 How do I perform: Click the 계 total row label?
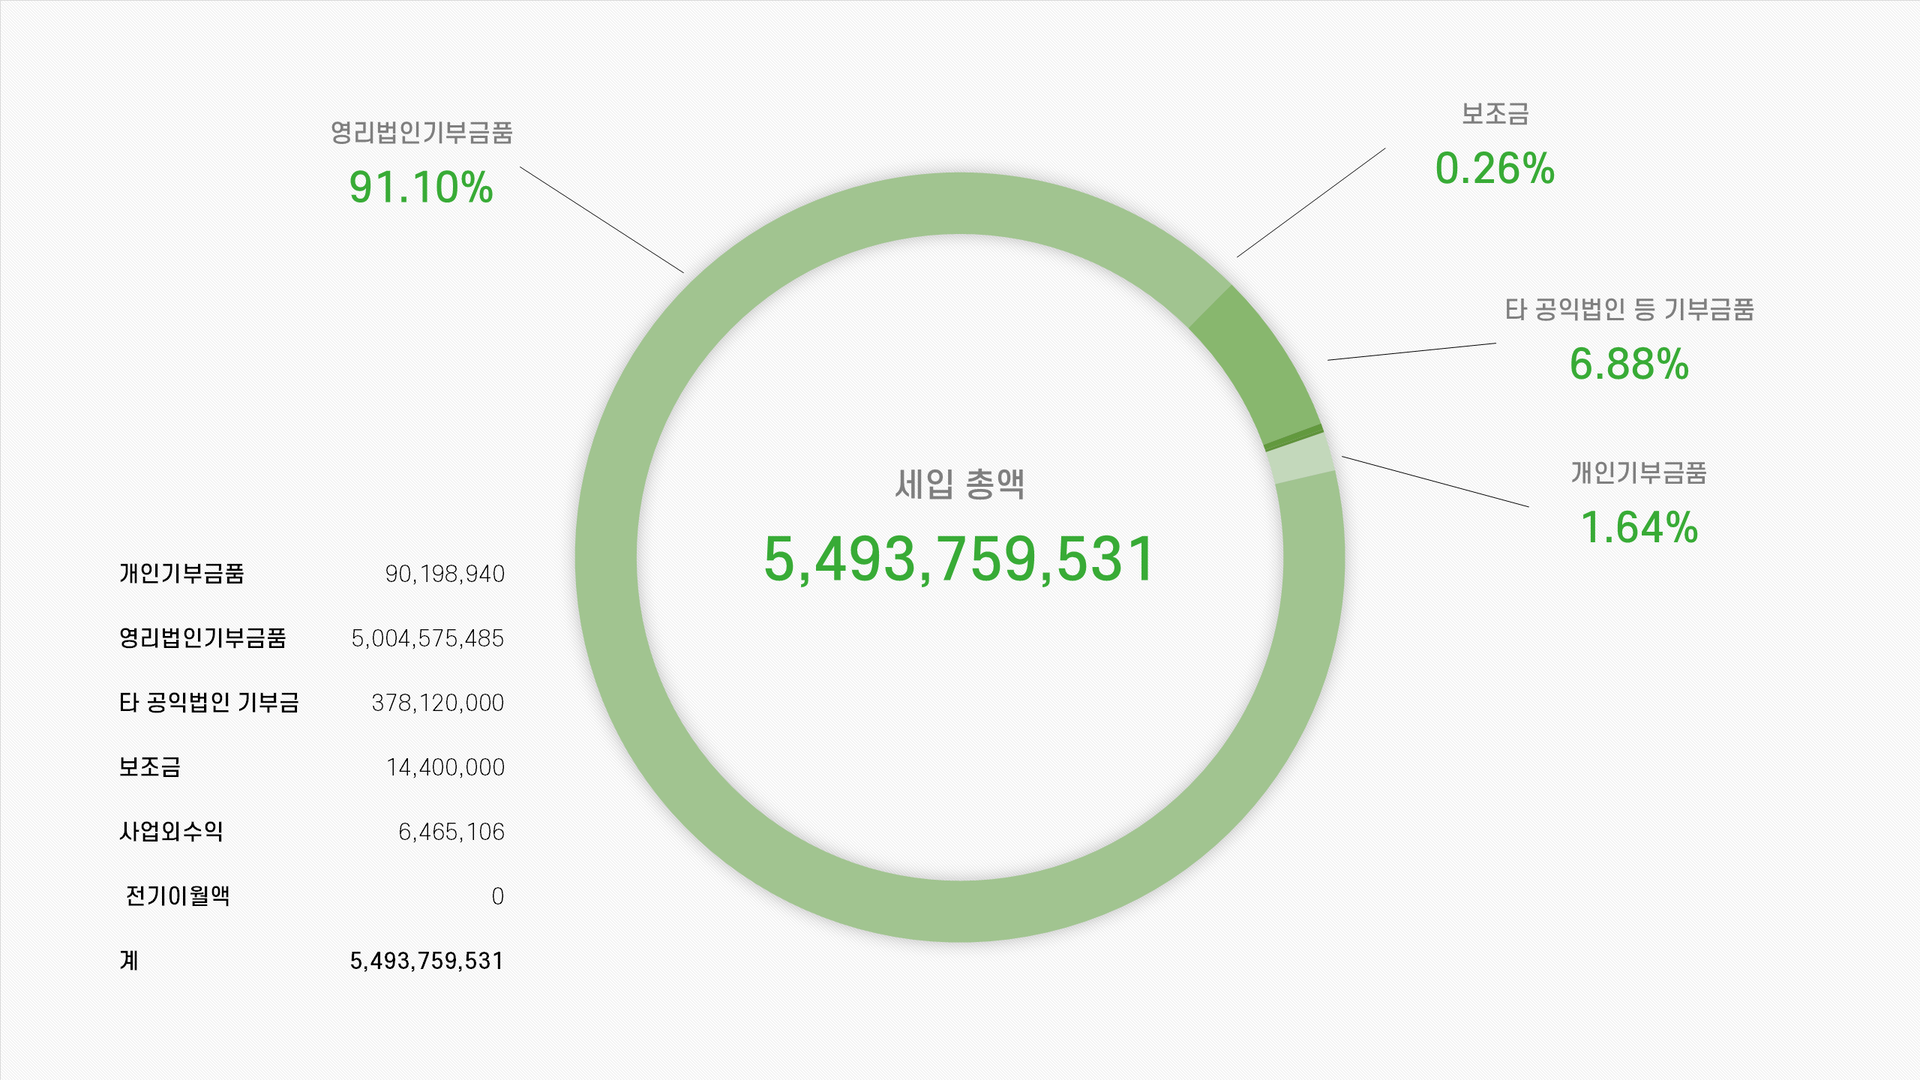(129, 961)
